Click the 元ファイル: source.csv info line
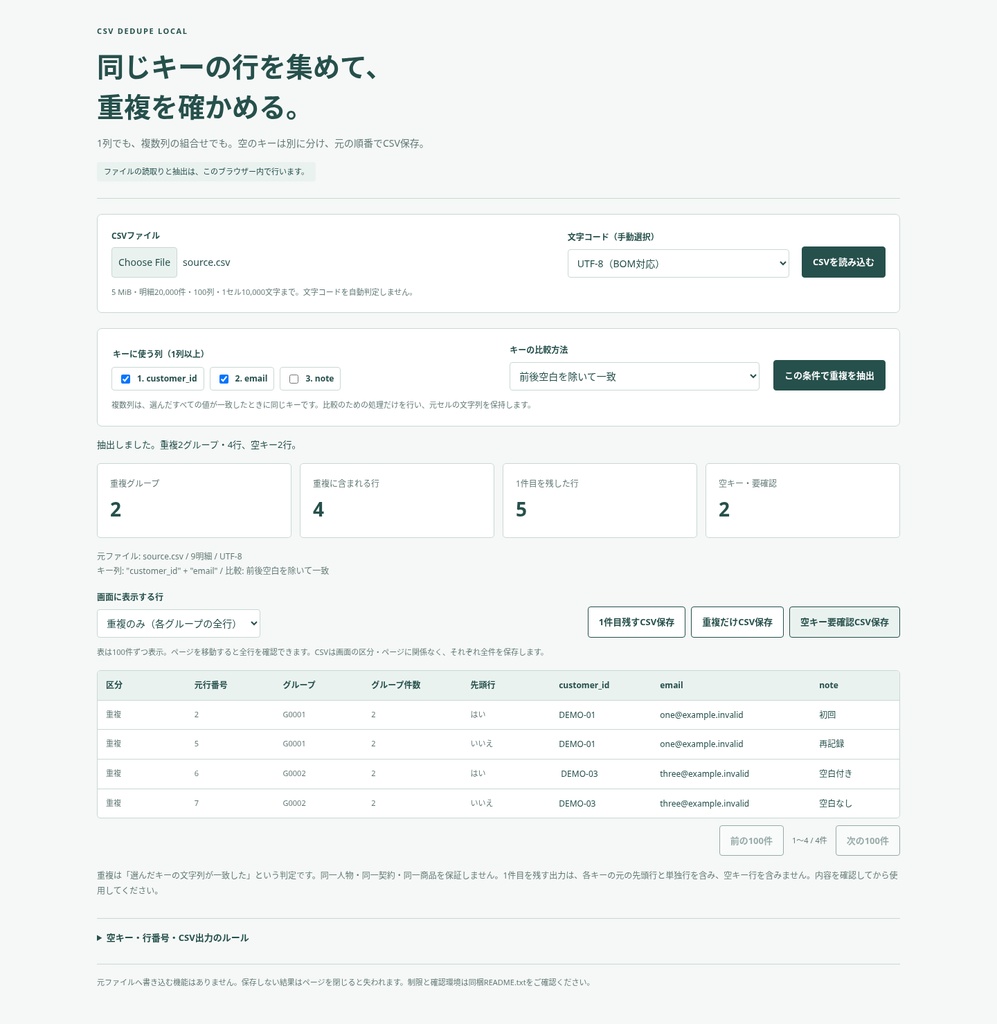The width and height of the screenshot is (997, 1024). click(169, 556)
